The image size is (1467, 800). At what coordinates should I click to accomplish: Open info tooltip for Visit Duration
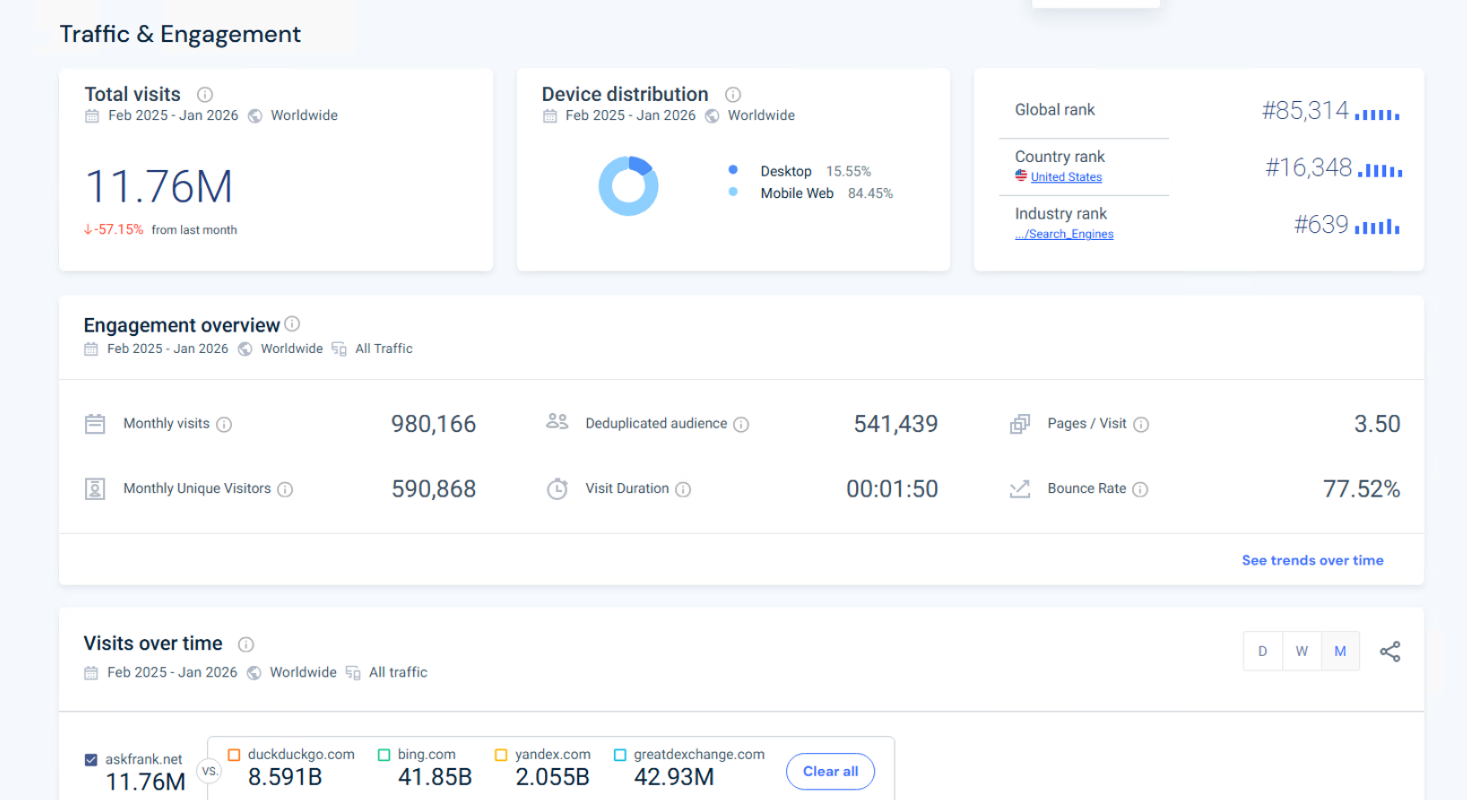coord(683,489)
